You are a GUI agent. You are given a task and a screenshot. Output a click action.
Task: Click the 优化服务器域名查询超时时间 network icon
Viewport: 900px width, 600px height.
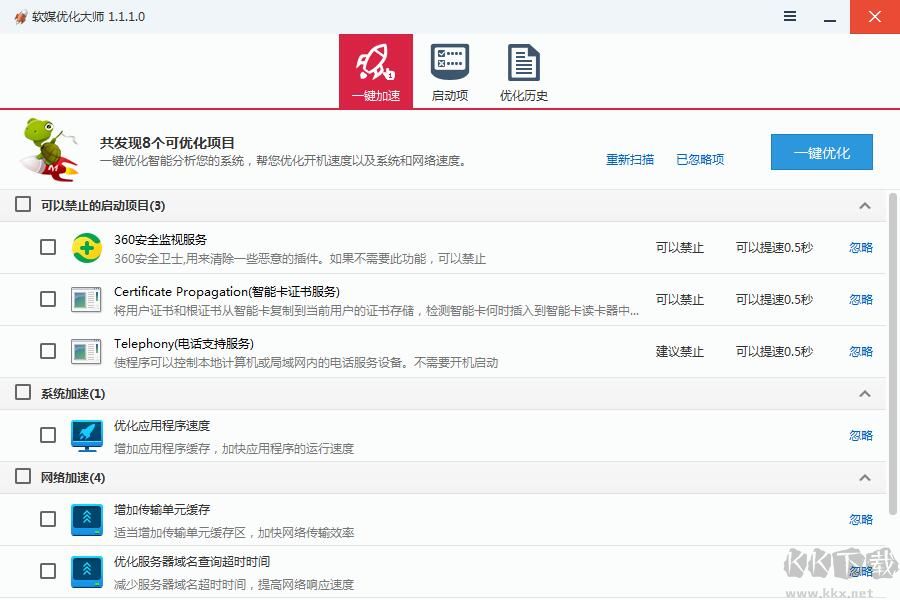point(86,571)
